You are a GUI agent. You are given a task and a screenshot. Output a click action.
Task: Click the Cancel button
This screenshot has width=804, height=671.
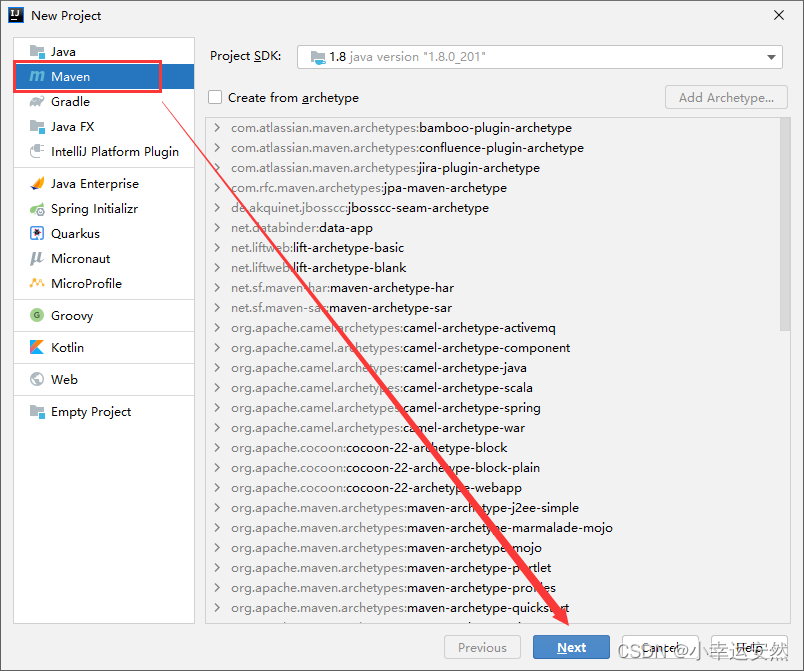pos(660,647)
